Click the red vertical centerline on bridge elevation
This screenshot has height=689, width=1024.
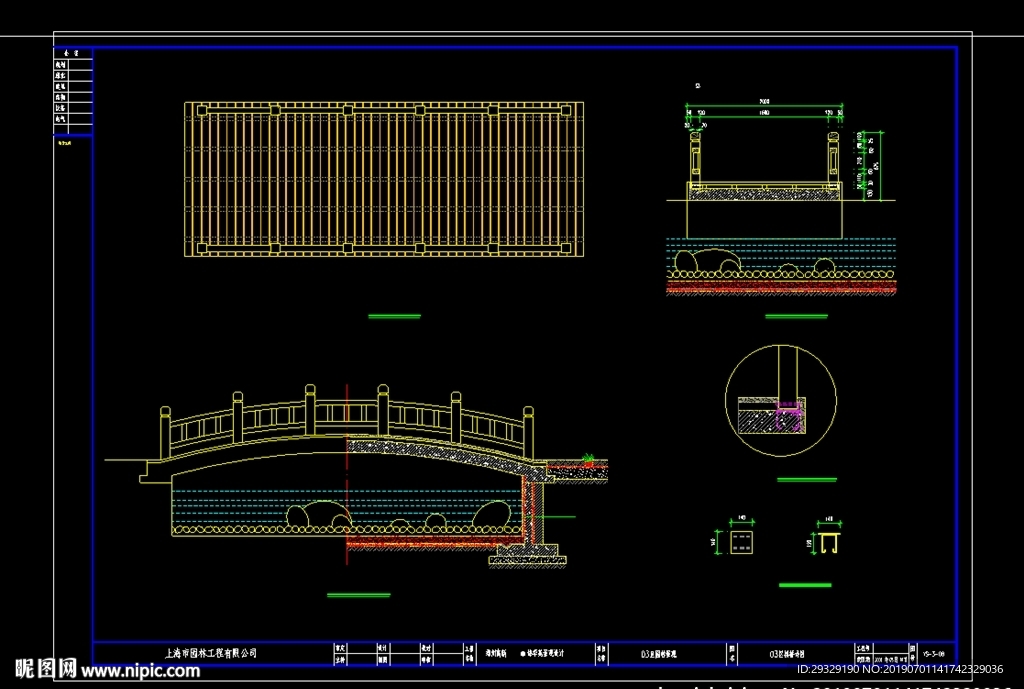(x=346, y=470)
